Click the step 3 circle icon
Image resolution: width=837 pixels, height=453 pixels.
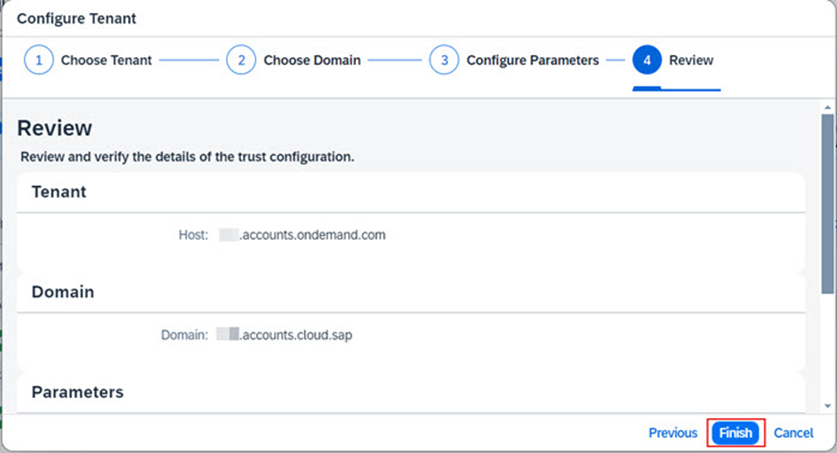coord(444,60)
